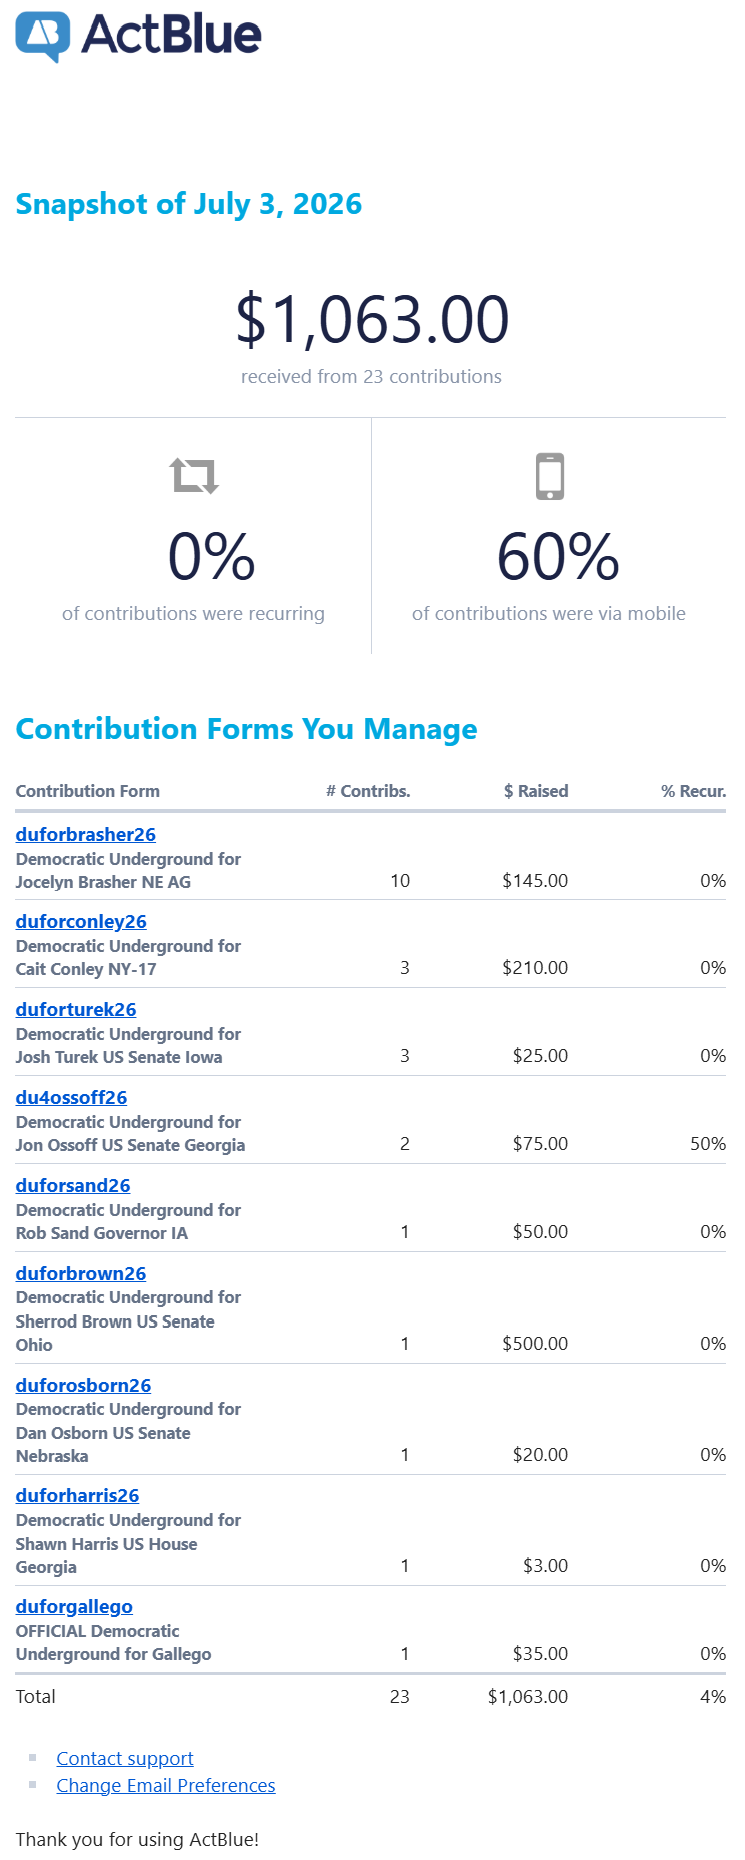Image resolution: width=745 pixels, height=1860 pixels.
Task: Open the duforturek26 form link
Action: point(76,1009)
